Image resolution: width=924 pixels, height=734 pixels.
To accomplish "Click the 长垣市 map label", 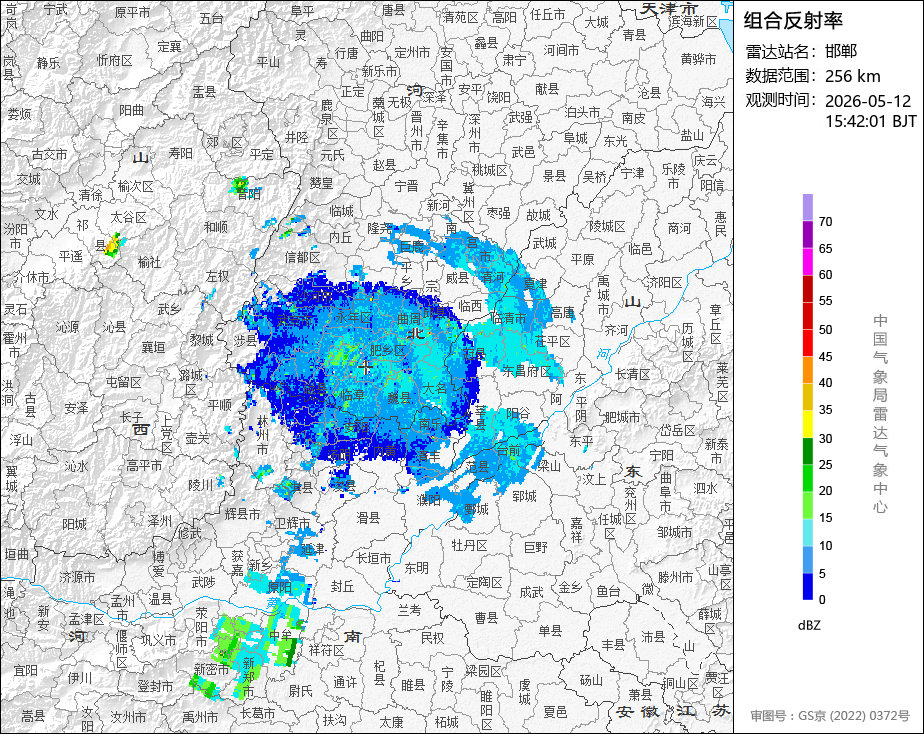I will 374,557.
